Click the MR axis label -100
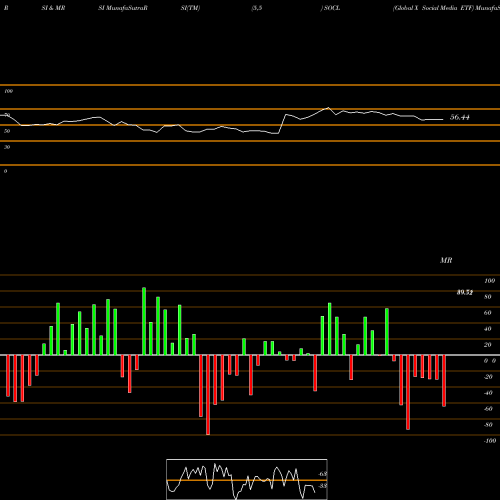Screen dimensions: 500x500 pos(490,441)
